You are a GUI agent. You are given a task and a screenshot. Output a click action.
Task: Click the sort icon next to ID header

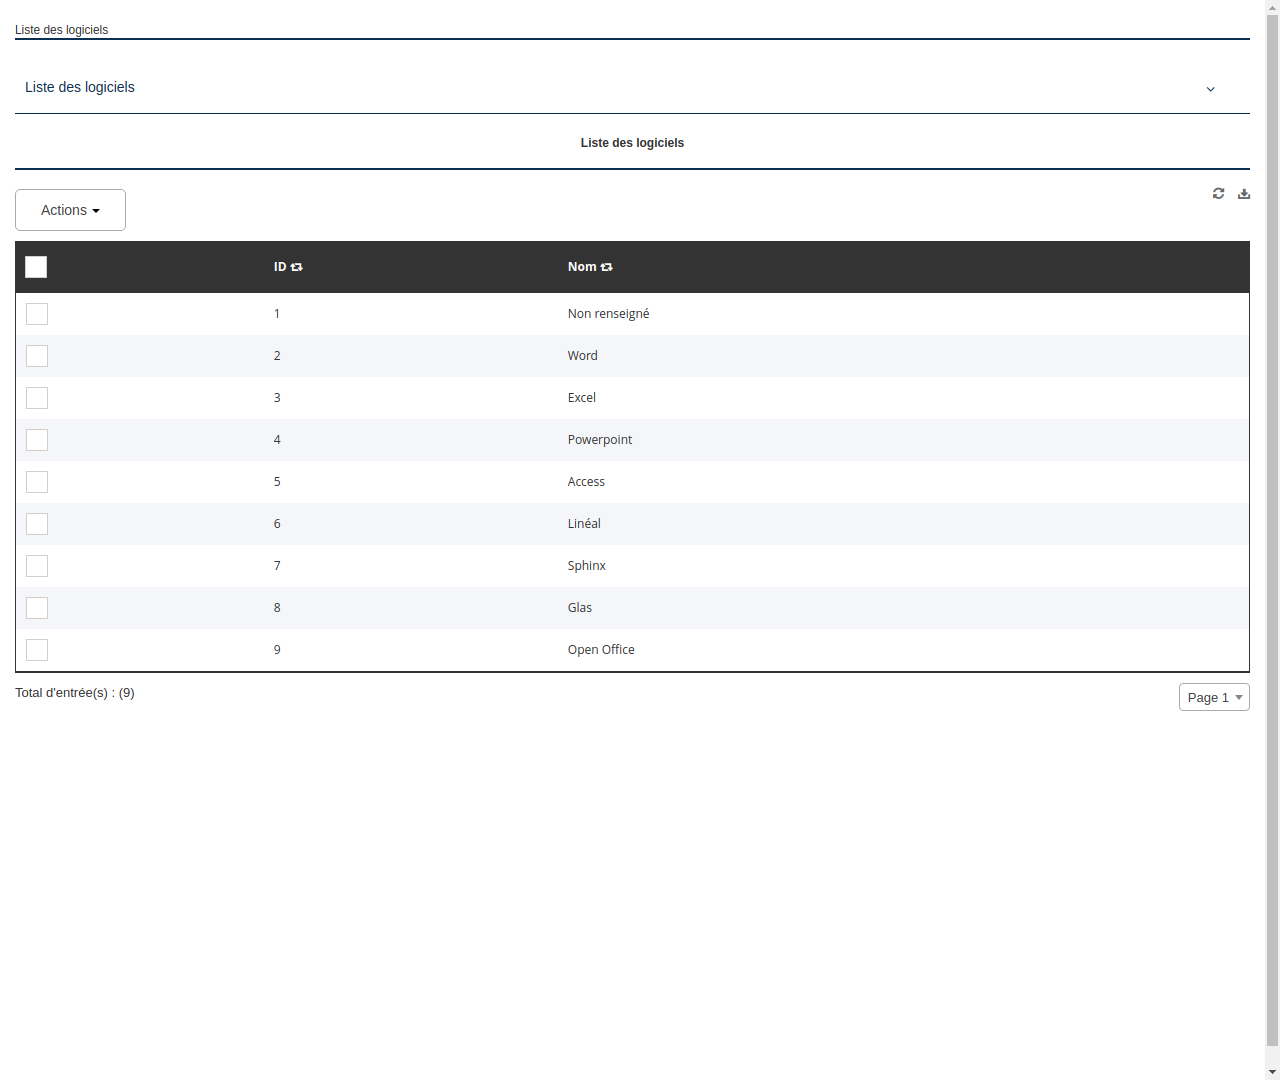pos(298,267)
